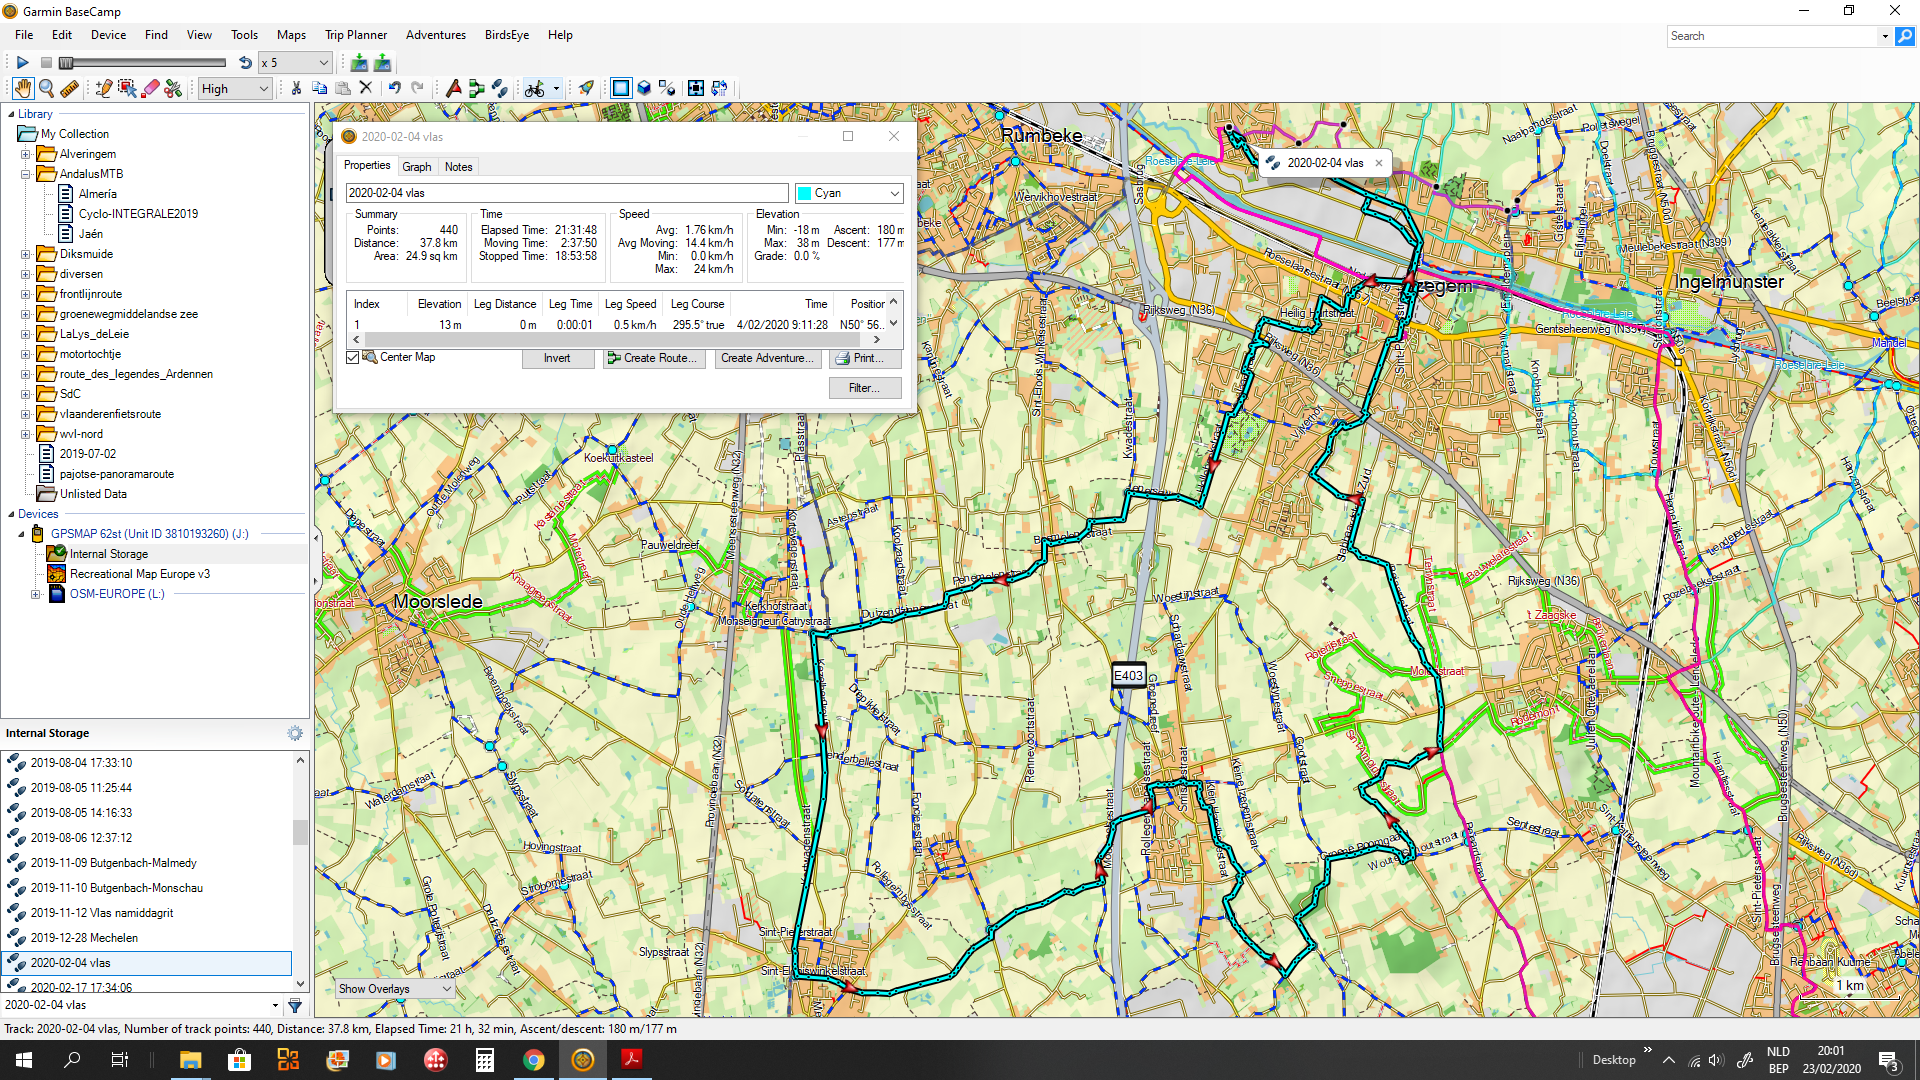Expand the vlaanderenfietsroute folder
This screenshot has width=1920, height=1080.
[26, 414]
